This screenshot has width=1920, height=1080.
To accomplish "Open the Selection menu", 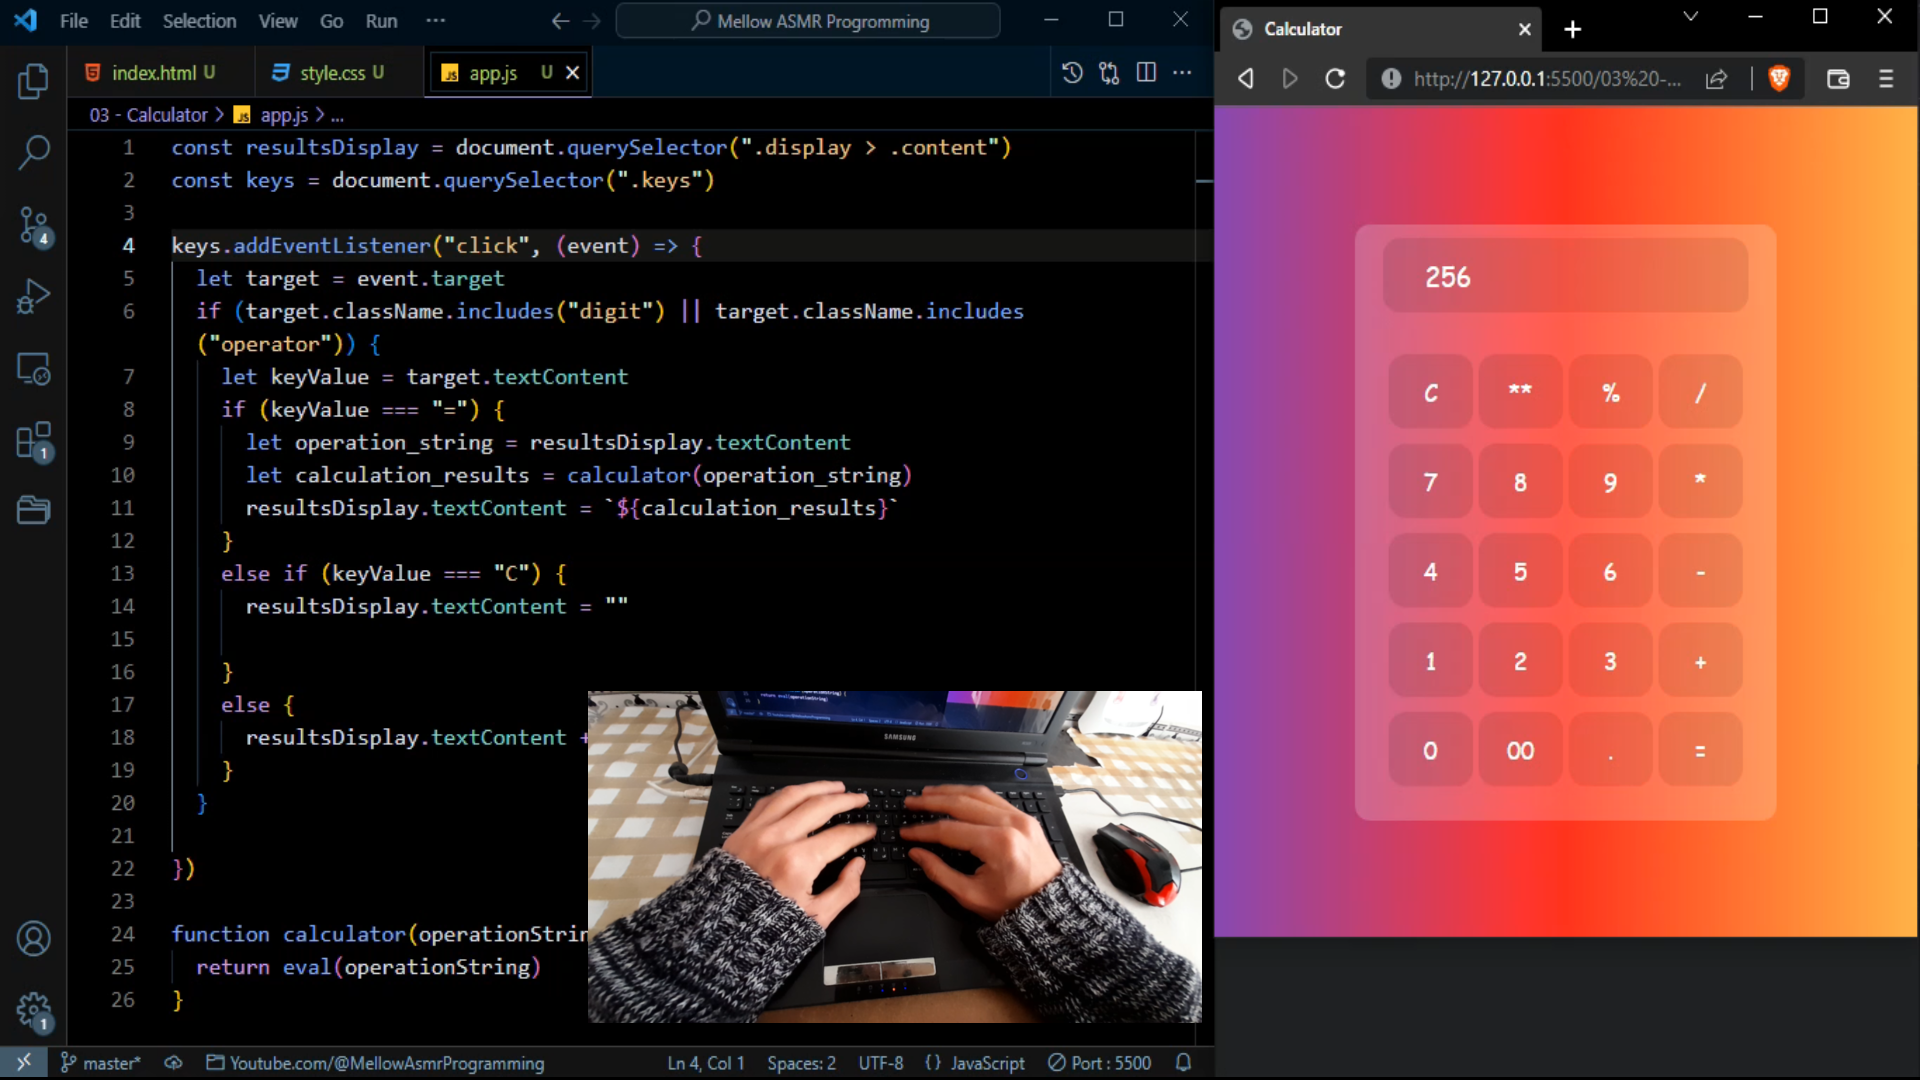I will pyautogui.click(x=199, y=21).
